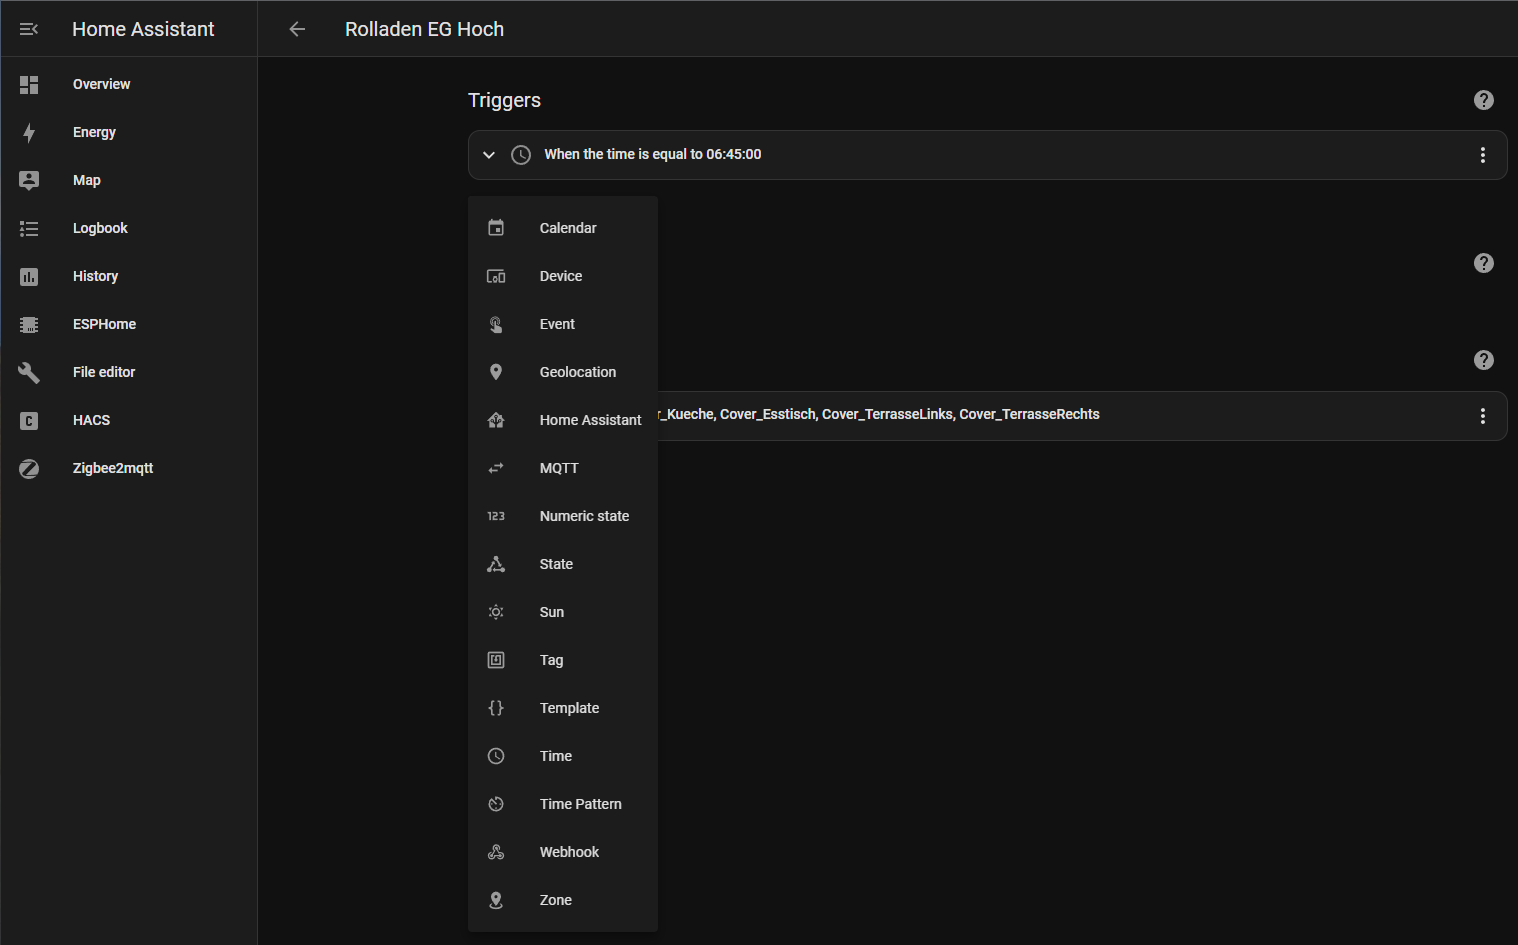Go to the History page
Image resolution: width=1518 pixels, height=945 pixels.
pos(95,276)
